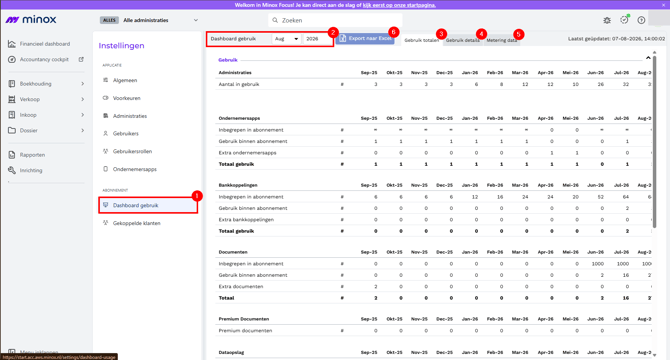The image size is (670, 360).
Task: Collapse the Gebruik section arrow
Action: [x=648, y=58]
